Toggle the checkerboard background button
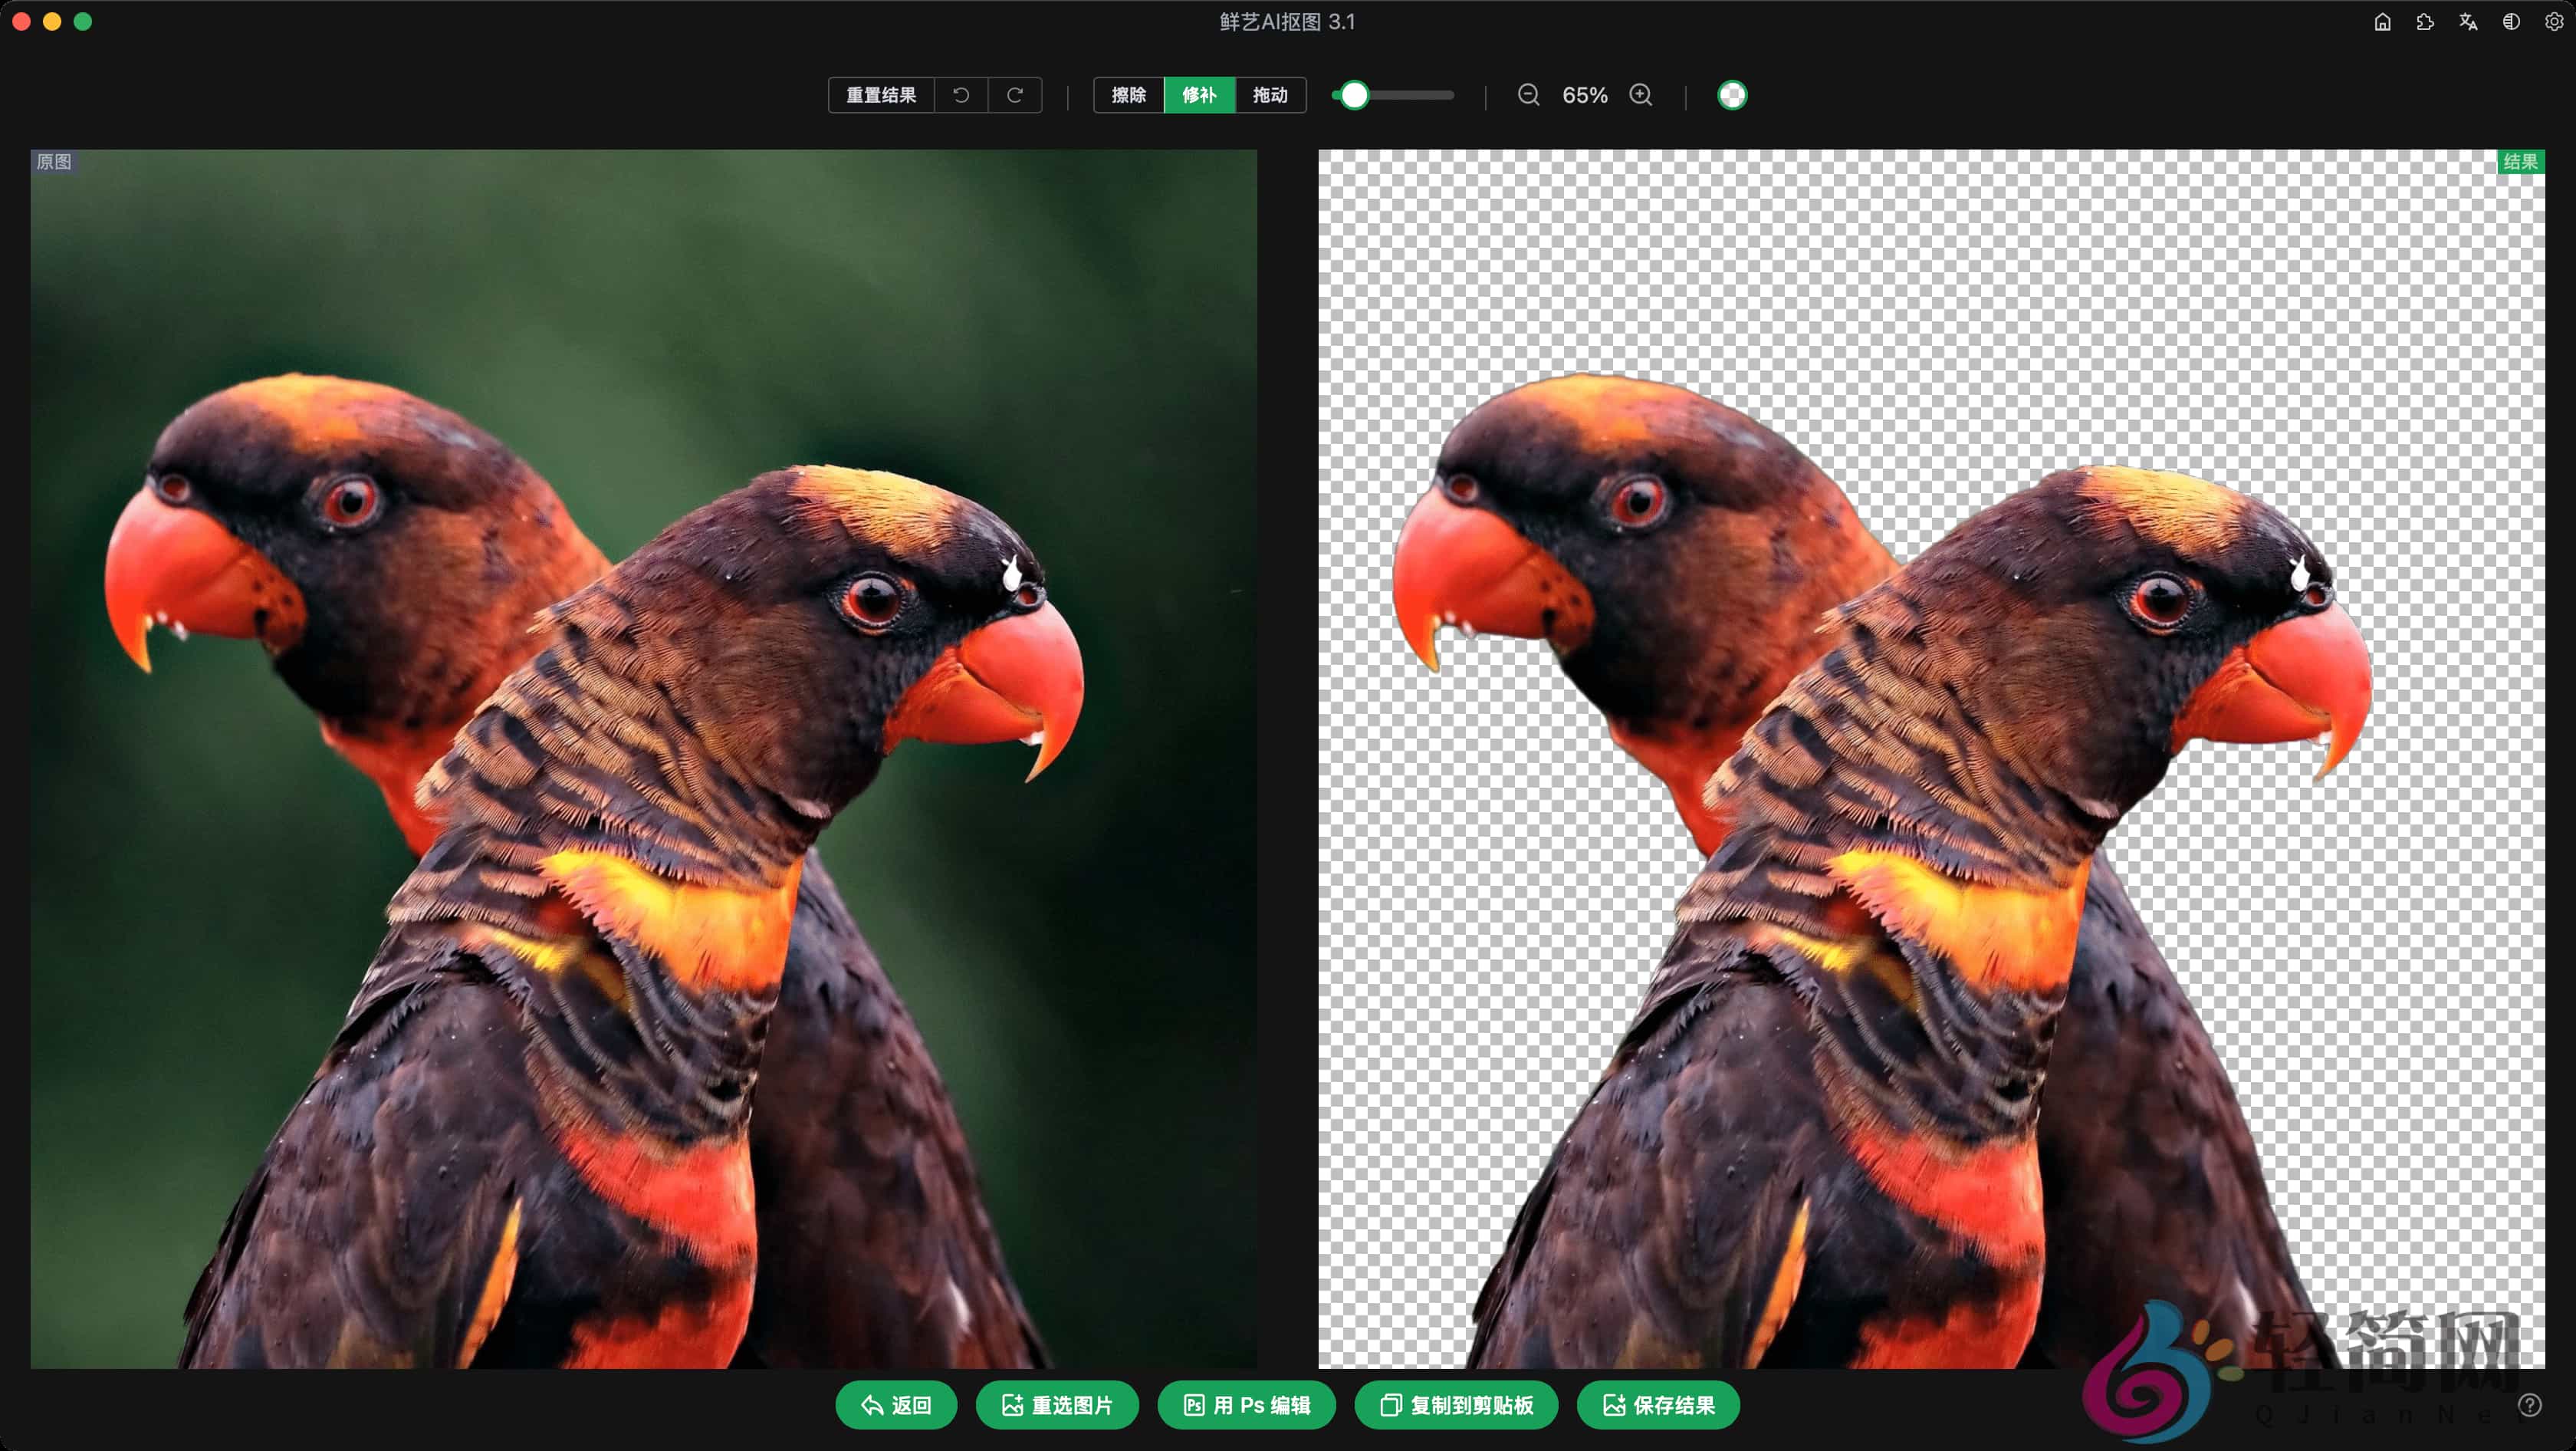Image resolution: width=2576 pixels, height=1451 pixels. pos(1732,95)
